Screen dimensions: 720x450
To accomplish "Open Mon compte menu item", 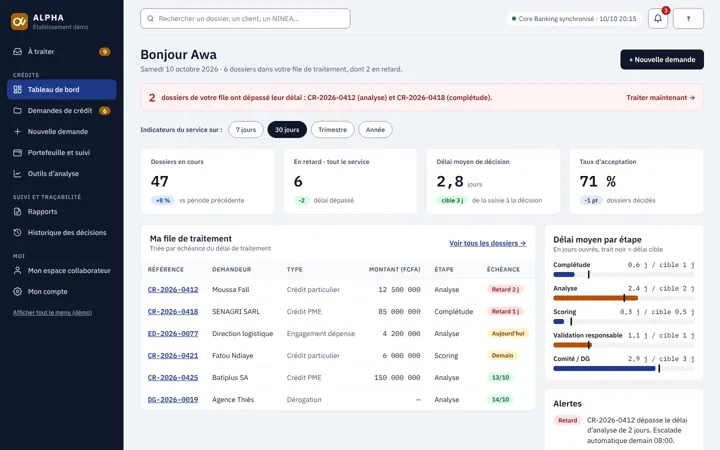I will tap(62, 292).
